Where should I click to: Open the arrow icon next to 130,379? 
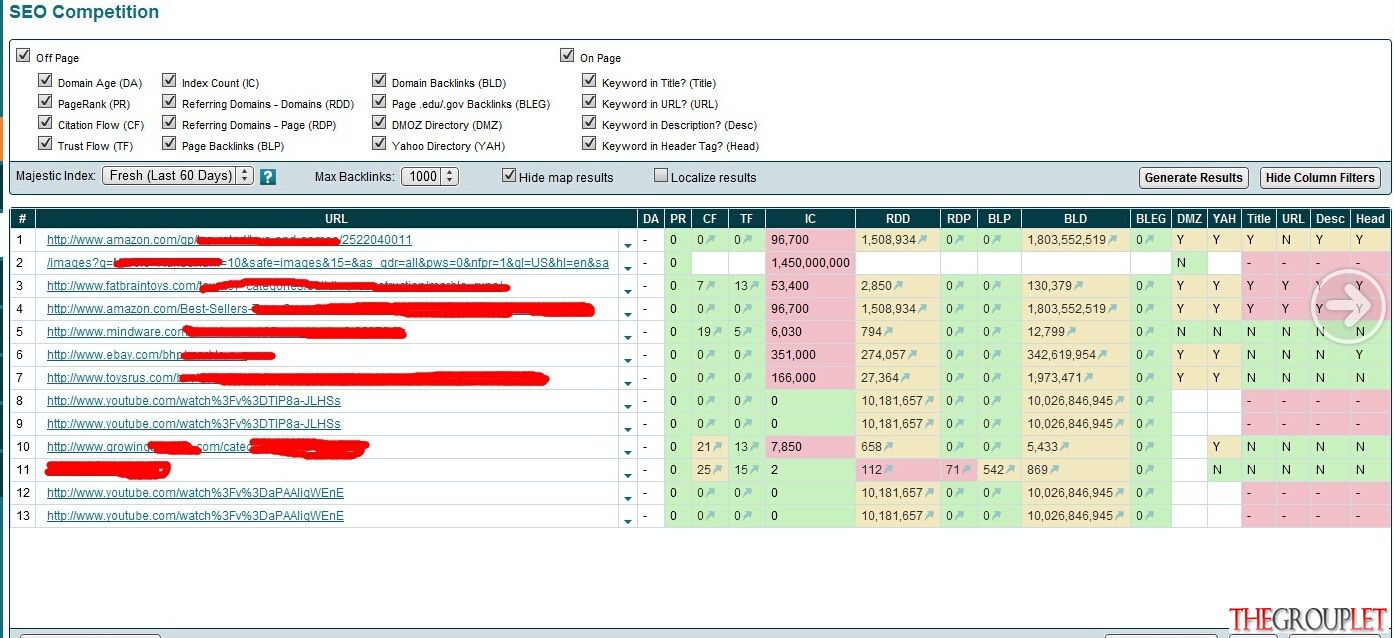[x=1080, y=286]
